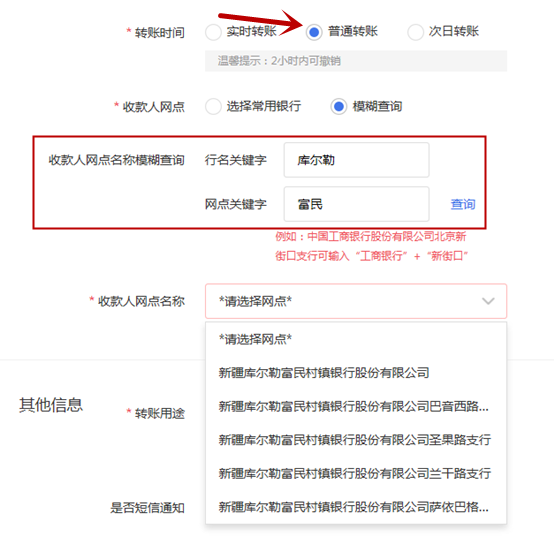Pick 新疆库尔勒富民村镇银行股份有限公司 head office option
554x536 pixels.
coord(356,373)
